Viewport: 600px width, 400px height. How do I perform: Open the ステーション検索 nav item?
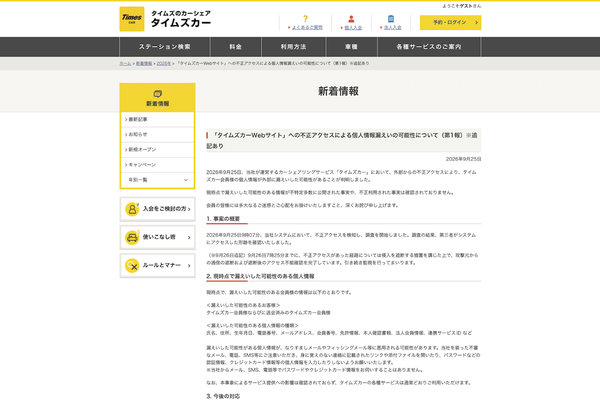tap(165, 47)
